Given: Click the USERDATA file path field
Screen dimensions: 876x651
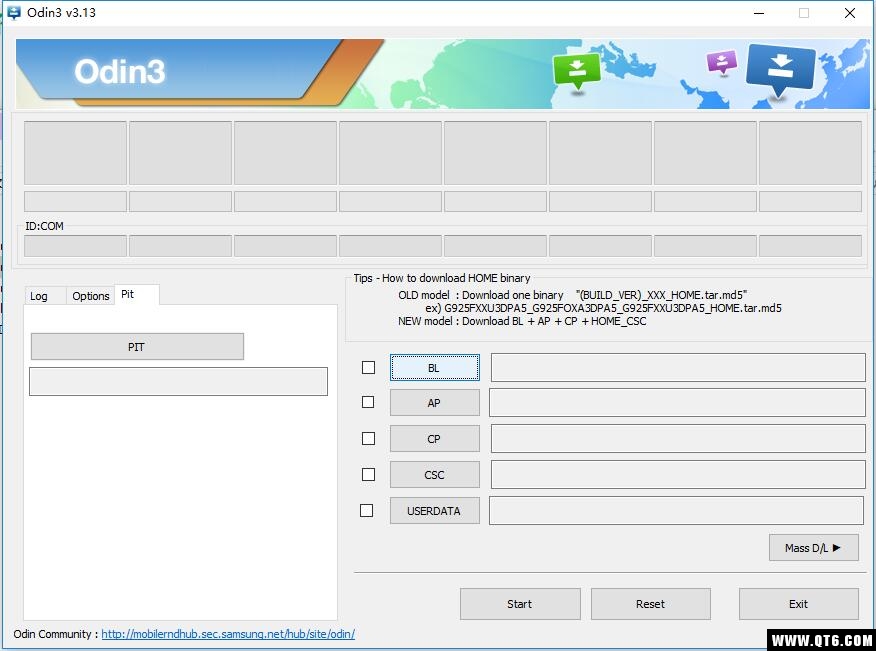Looking at the screenshot, I should [677, 510].
